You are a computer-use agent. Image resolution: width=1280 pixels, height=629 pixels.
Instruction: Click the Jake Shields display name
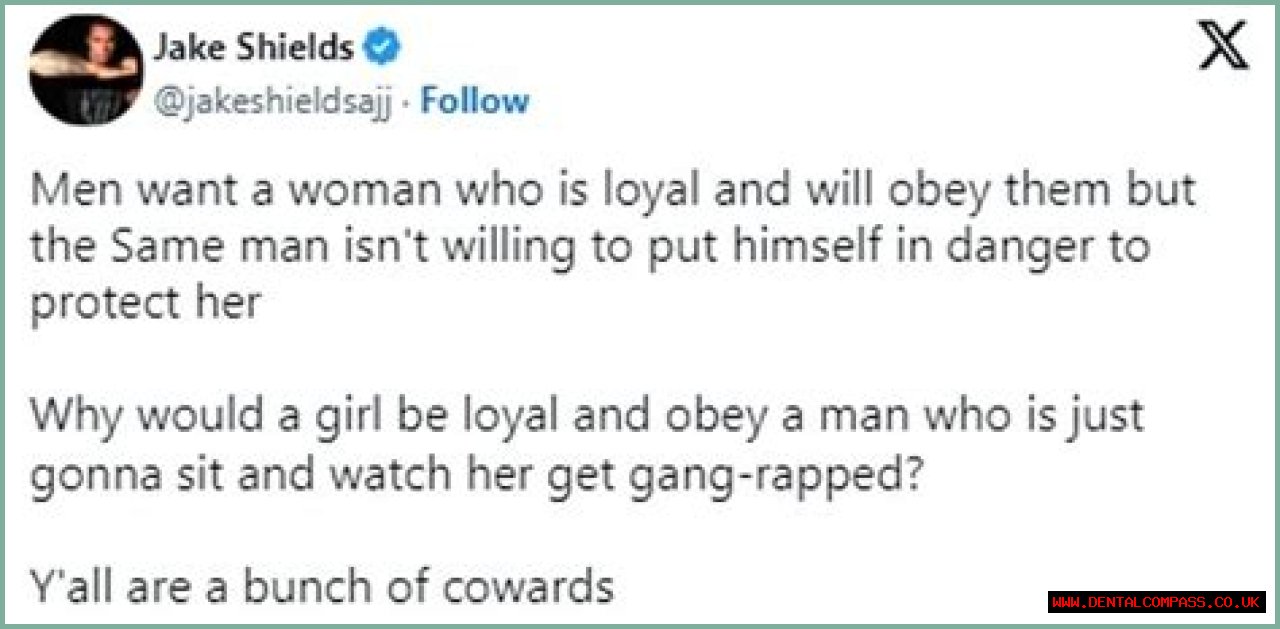[253, 47]
